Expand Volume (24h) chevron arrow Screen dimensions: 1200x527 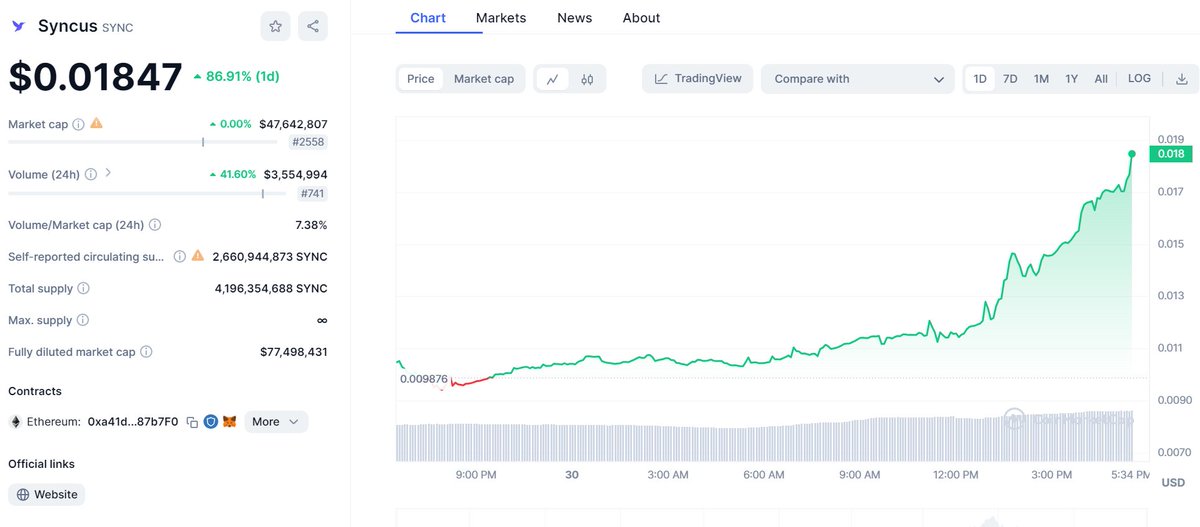click(108, 173)
